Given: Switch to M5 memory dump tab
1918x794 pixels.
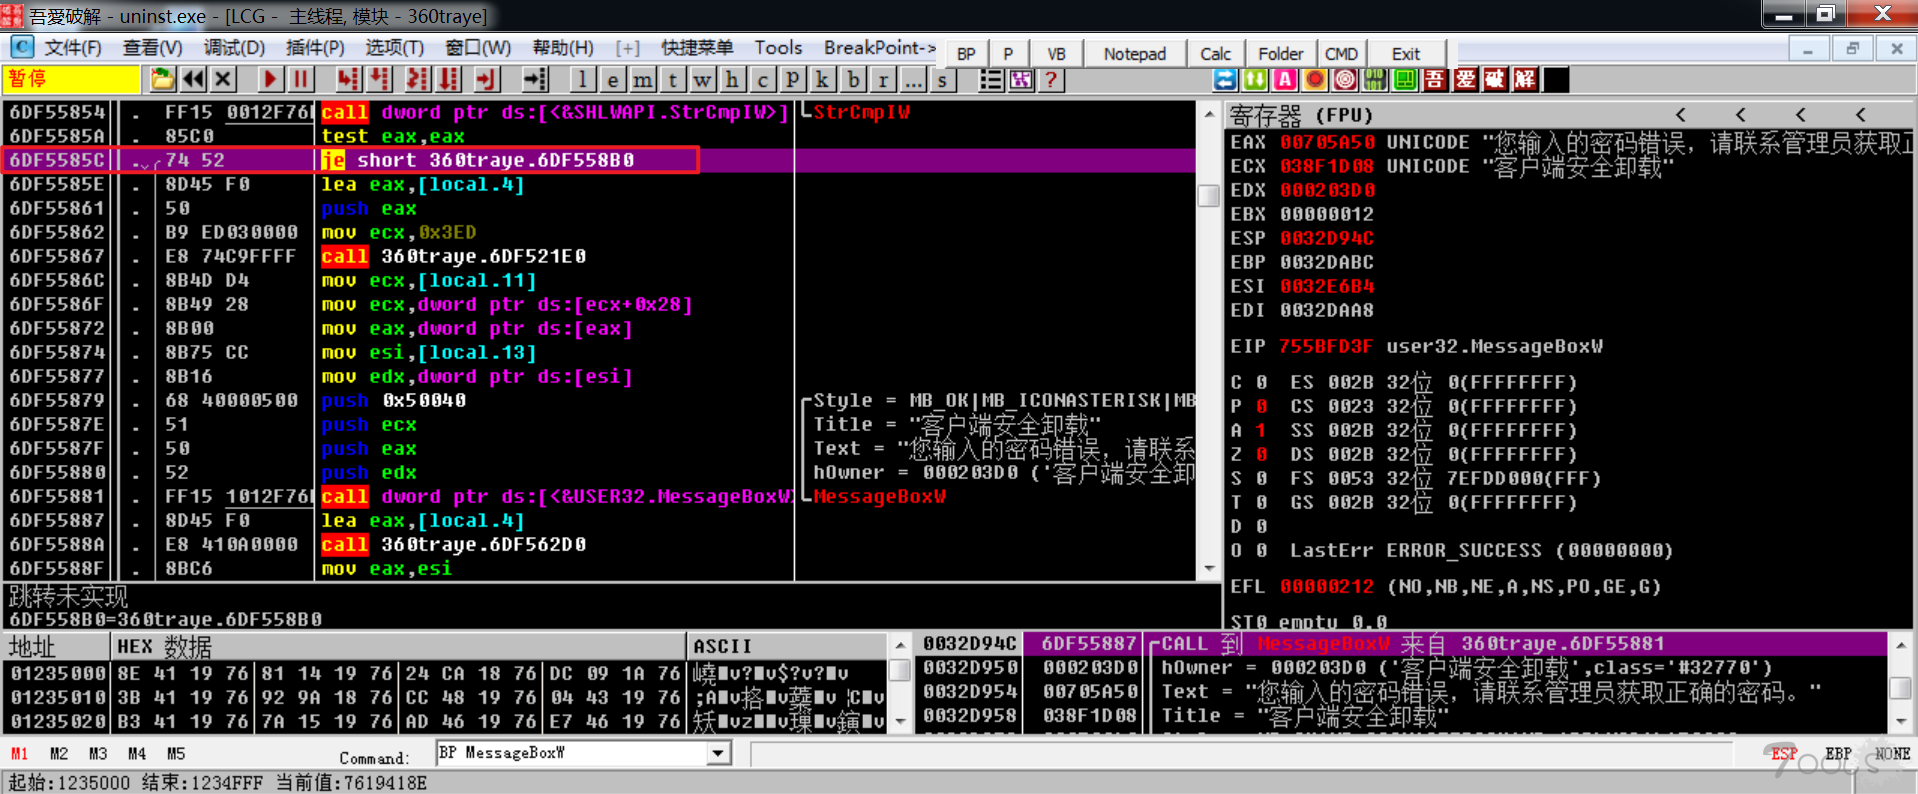Looking at the screenshot, I should [176, 754].
